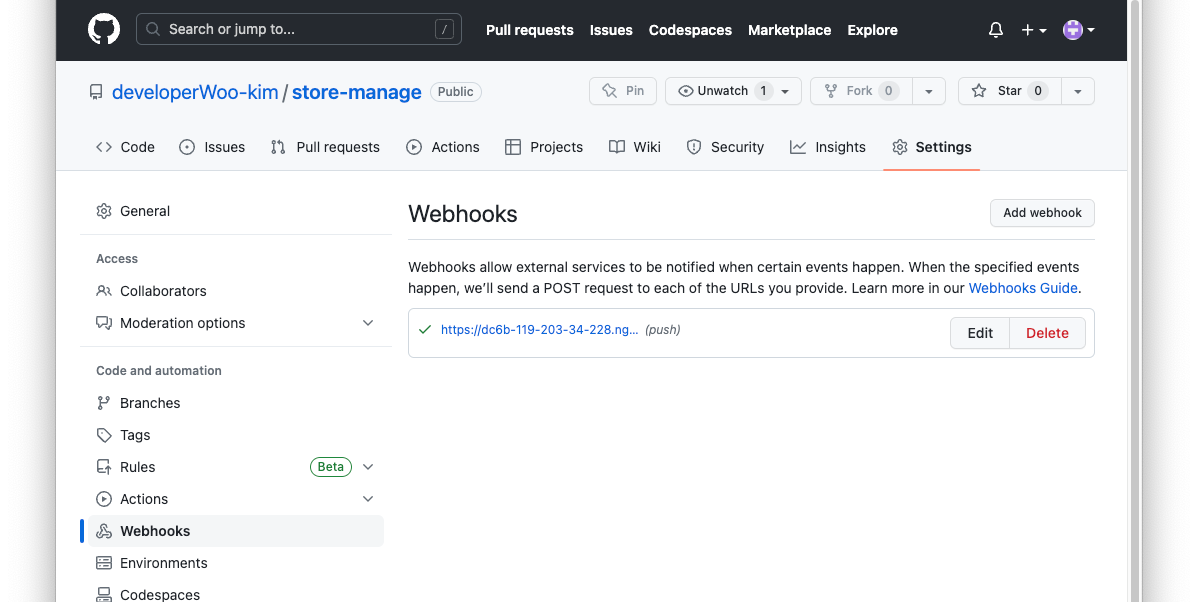
Task: Open Pull requests in top navigation
Action: click(x=529, y=30)
